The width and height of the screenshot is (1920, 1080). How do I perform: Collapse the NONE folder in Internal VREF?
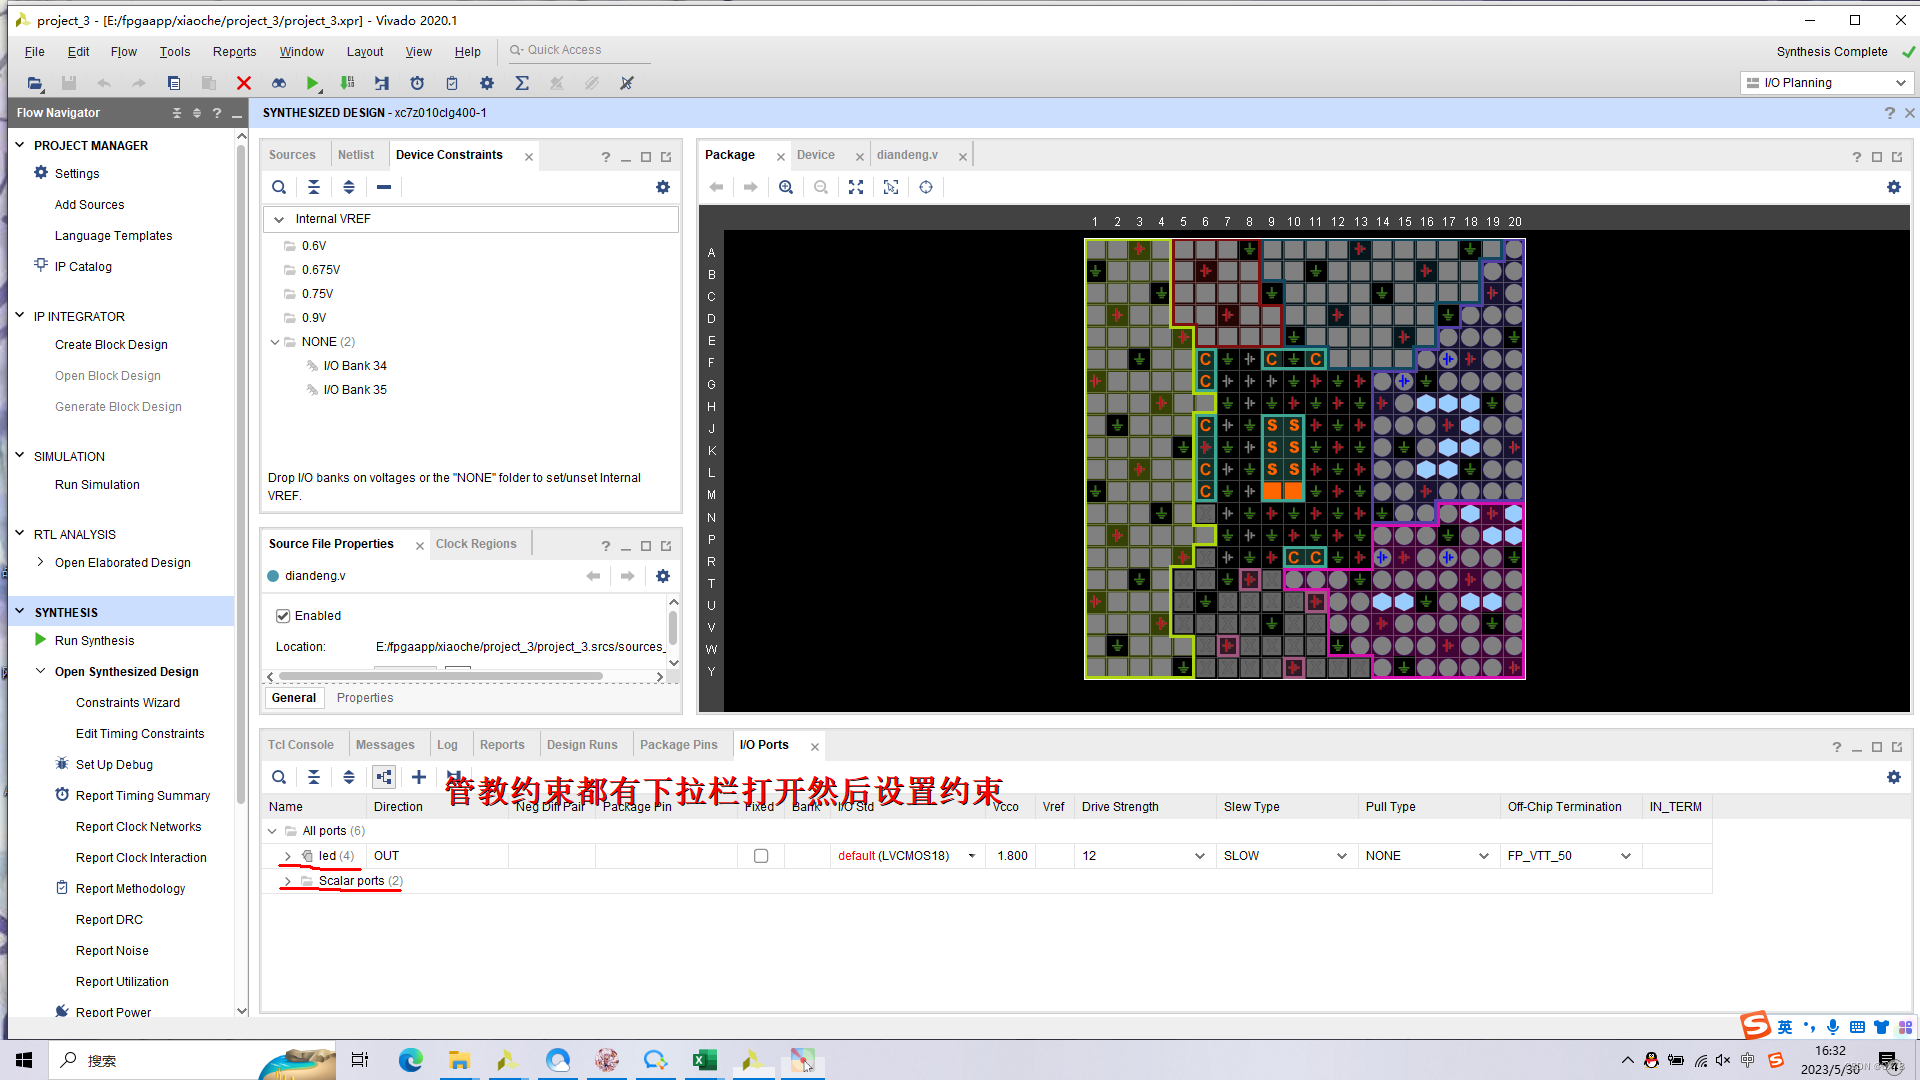click(275, 342)
